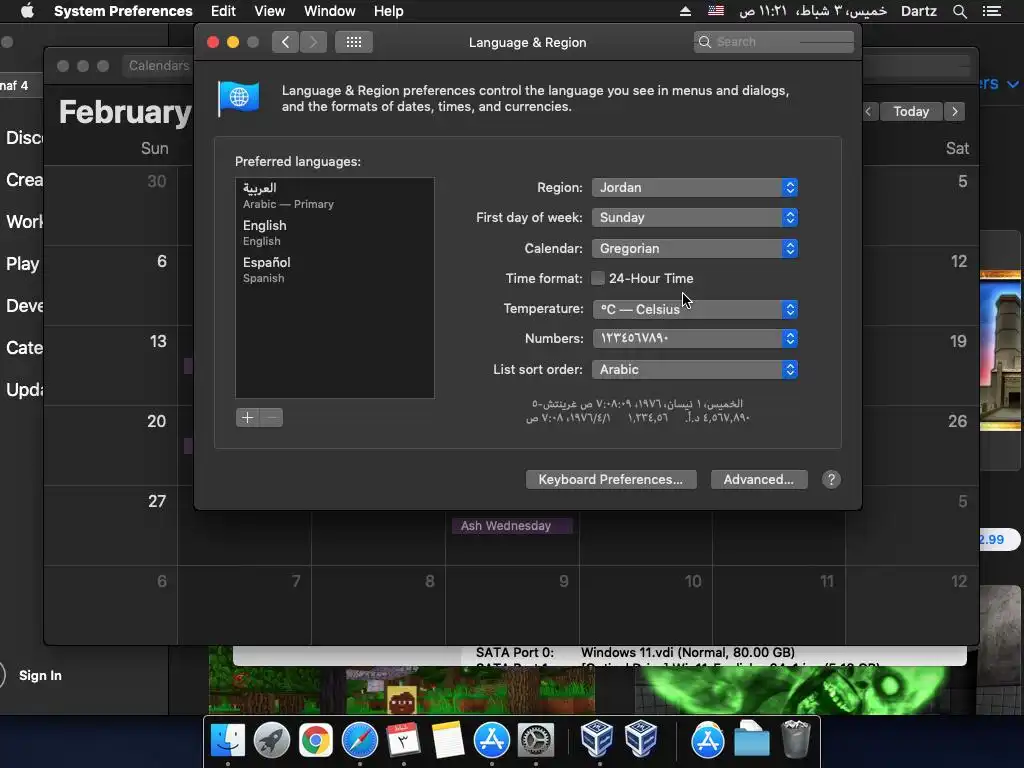This screenshot has width=1024, height=768.
Task: Open Numbers format dropdown
Action: pyautogui.click(x=695, y=338)
